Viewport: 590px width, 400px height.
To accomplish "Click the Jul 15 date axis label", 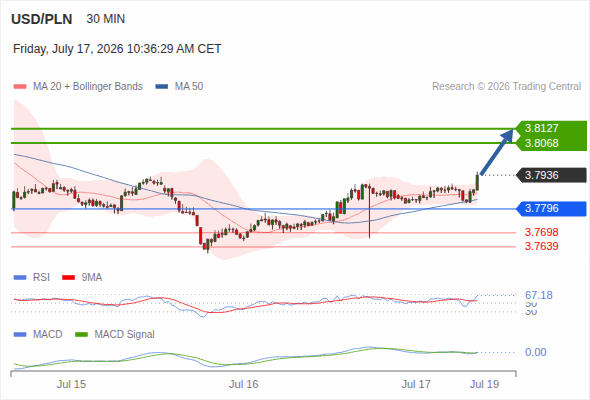I will (71, 384).
